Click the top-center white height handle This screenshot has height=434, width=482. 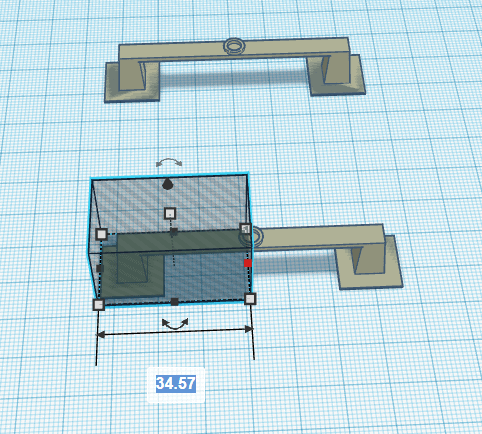click(x=170, y=213)
